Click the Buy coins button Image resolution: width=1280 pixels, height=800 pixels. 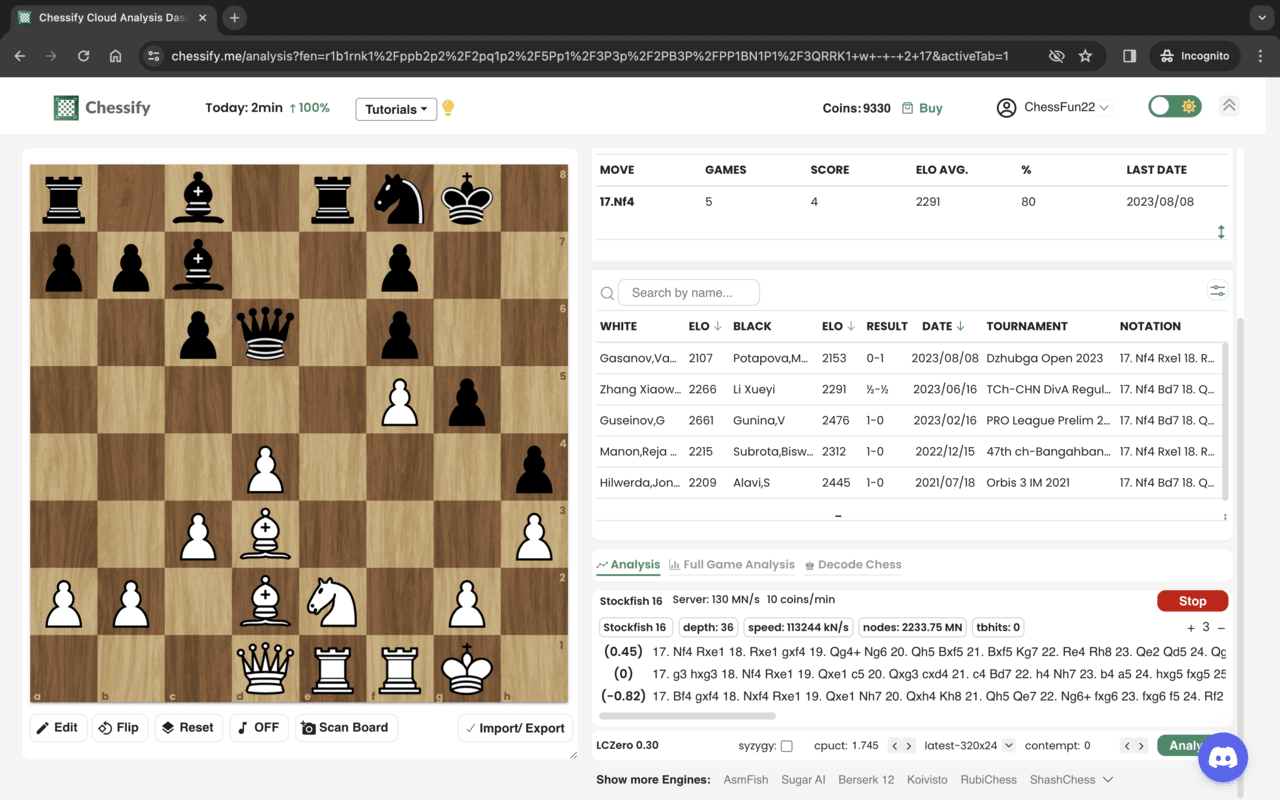coord(922,108)
